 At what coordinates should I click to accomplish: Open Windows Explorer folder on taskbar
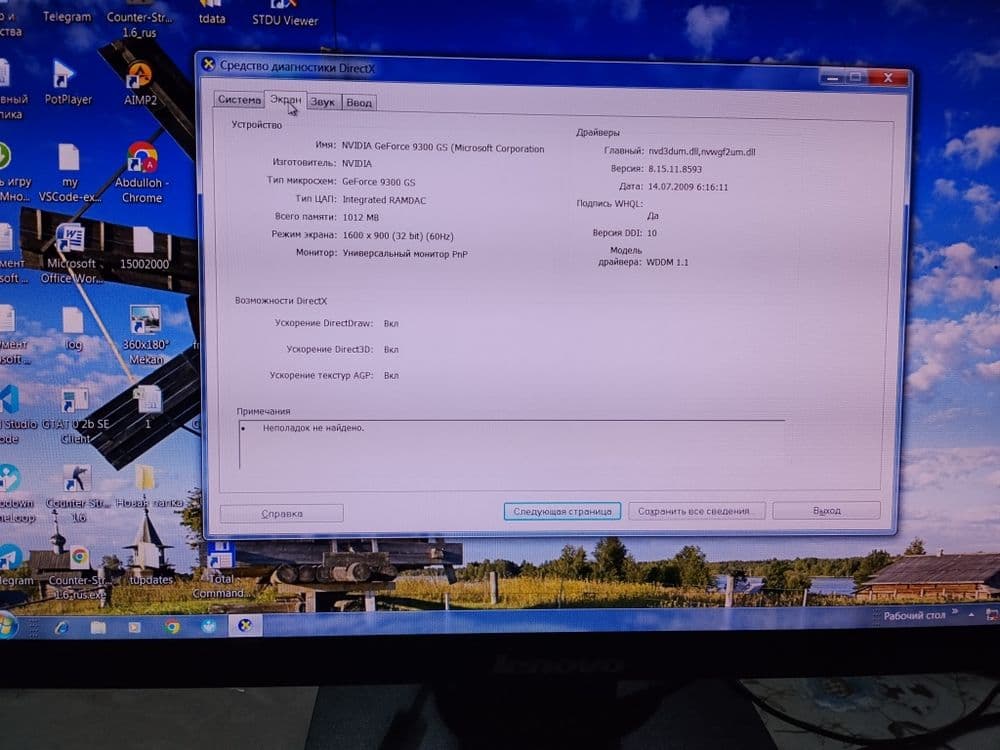pyautogui.click(x=98, y=627)
